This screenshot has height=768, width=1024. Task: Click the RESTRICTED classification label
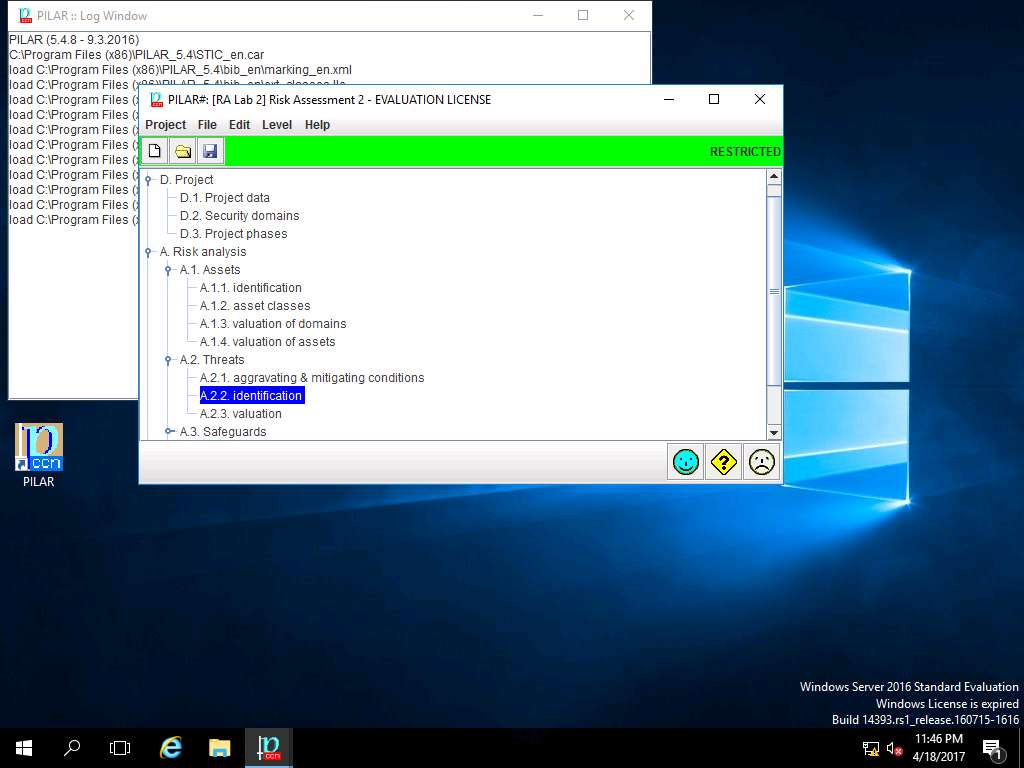(x=745, y=152)
